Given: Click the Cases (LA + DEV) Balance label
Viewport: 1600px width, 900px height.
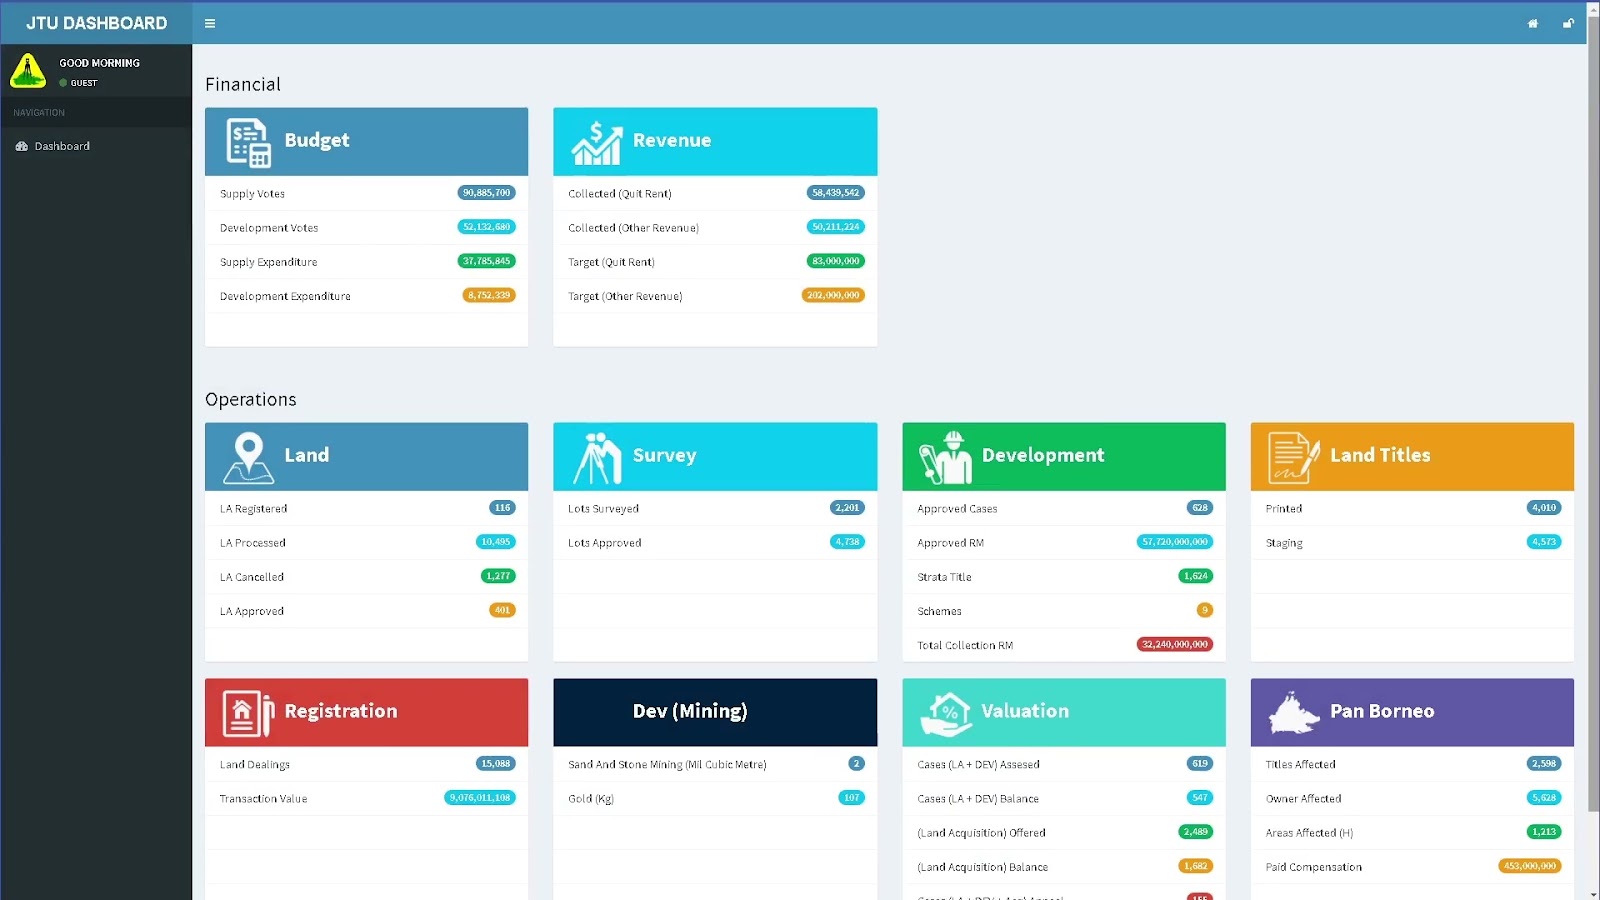Looking at the screenshot, I should [x=978, y=799].
